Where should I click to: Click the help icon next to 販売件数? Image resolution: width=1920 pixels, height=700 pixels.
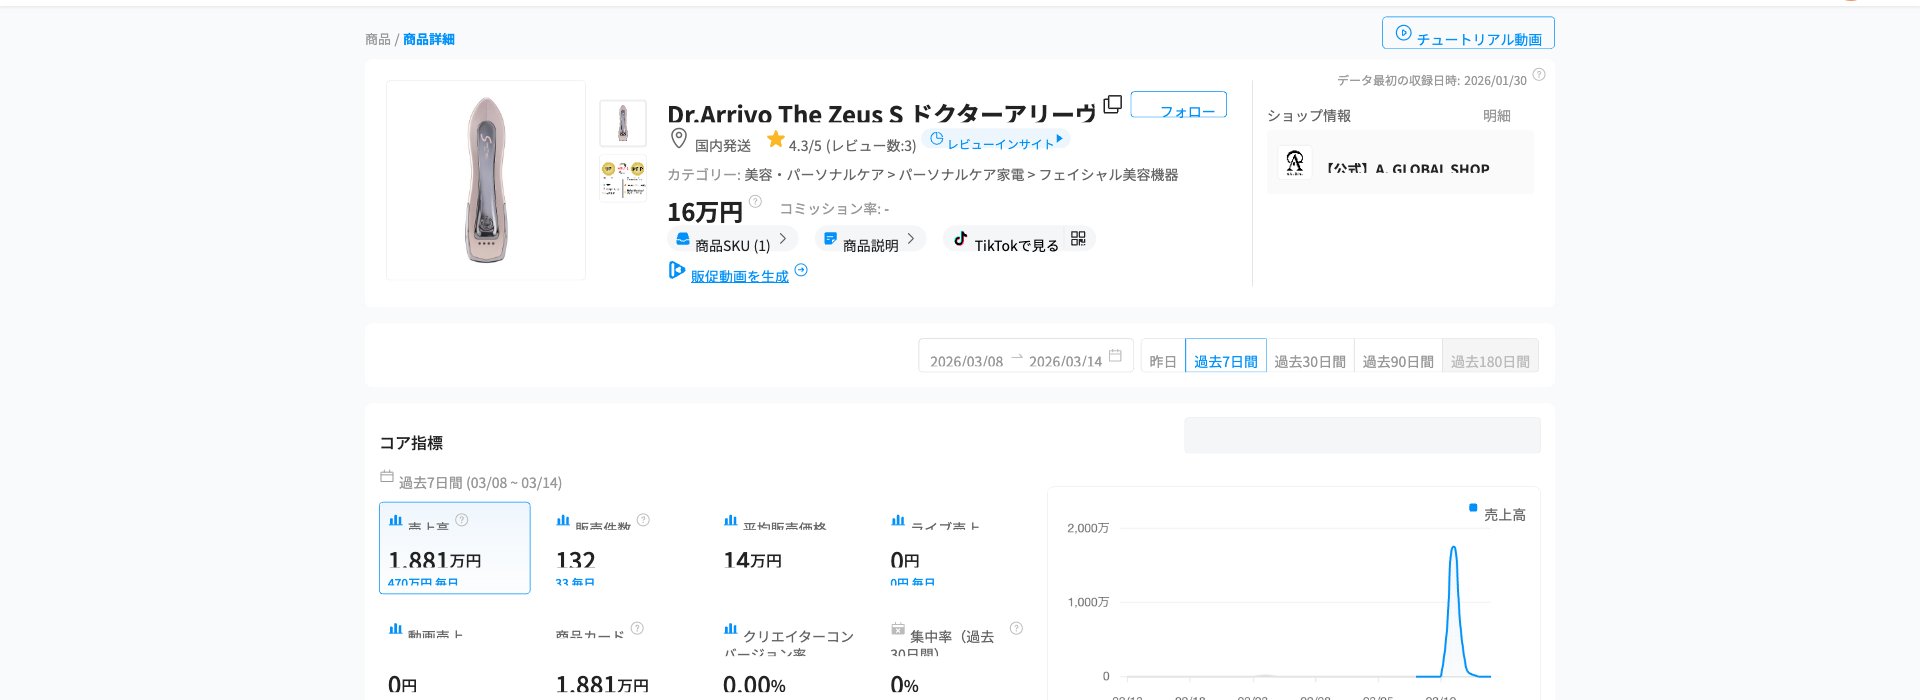[643, 519]
